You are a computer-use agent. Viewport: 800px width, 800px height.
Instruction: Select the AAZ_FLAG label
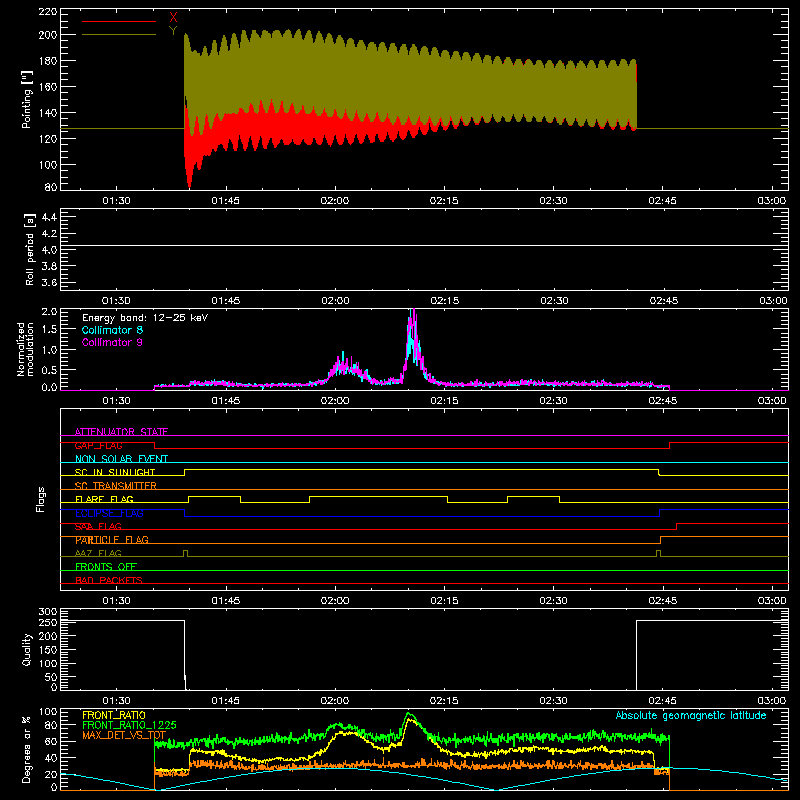tap(98, 553)
